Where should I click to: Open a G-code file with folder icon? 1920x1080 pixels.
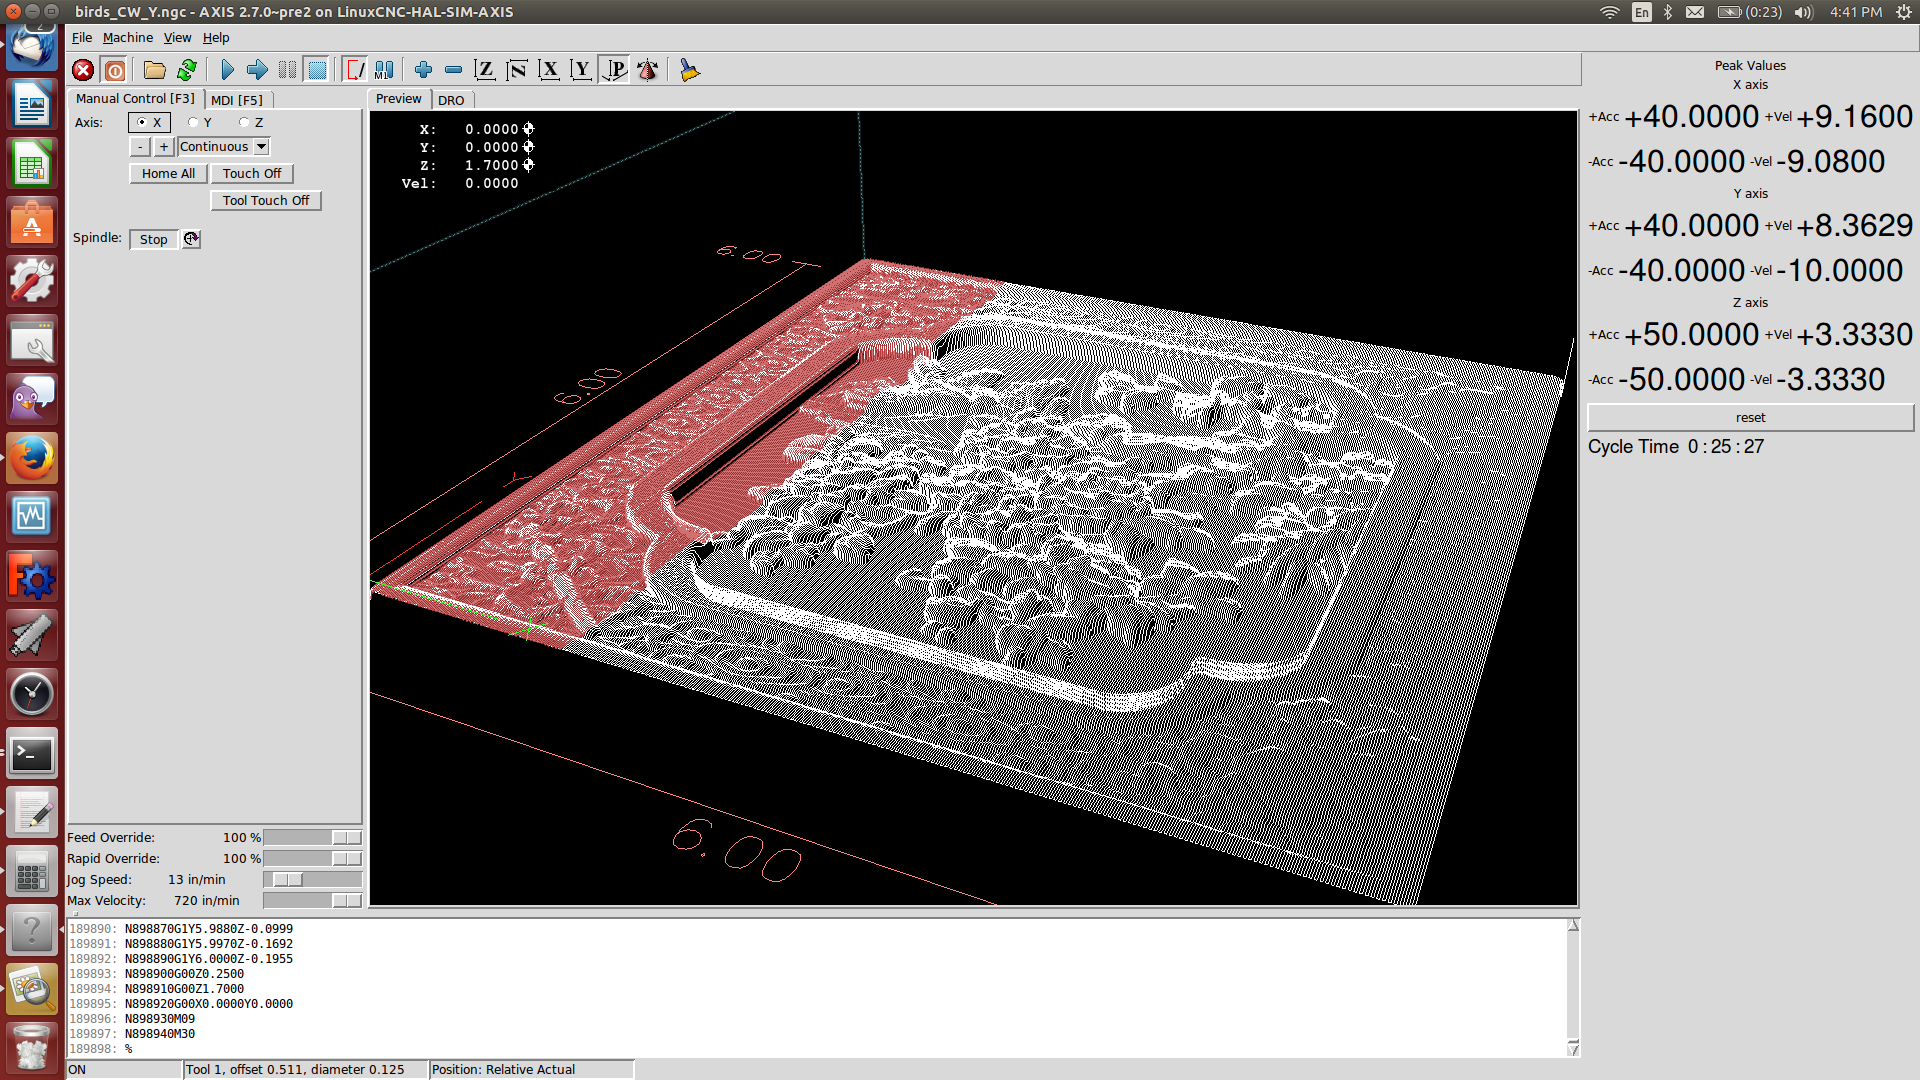pos(154,70)
